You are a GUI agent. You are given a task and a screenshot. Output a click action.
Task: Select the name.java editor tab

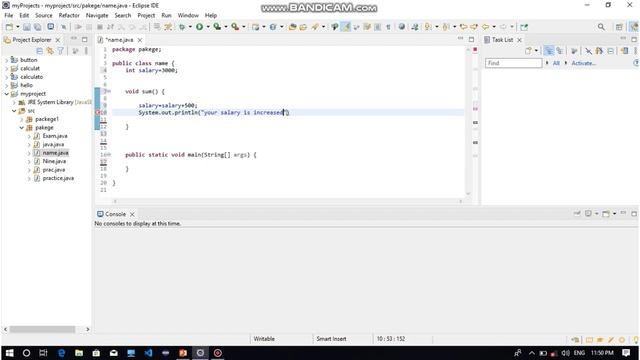point(119,40)
